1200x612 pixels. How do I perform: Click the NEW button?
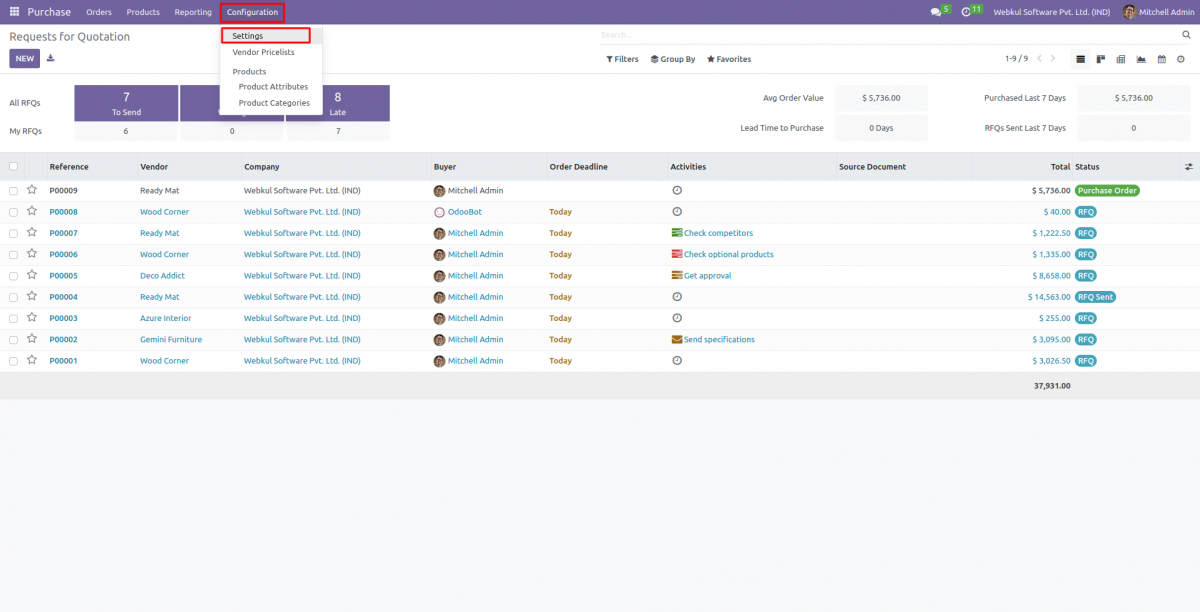(x=24, y=58)
